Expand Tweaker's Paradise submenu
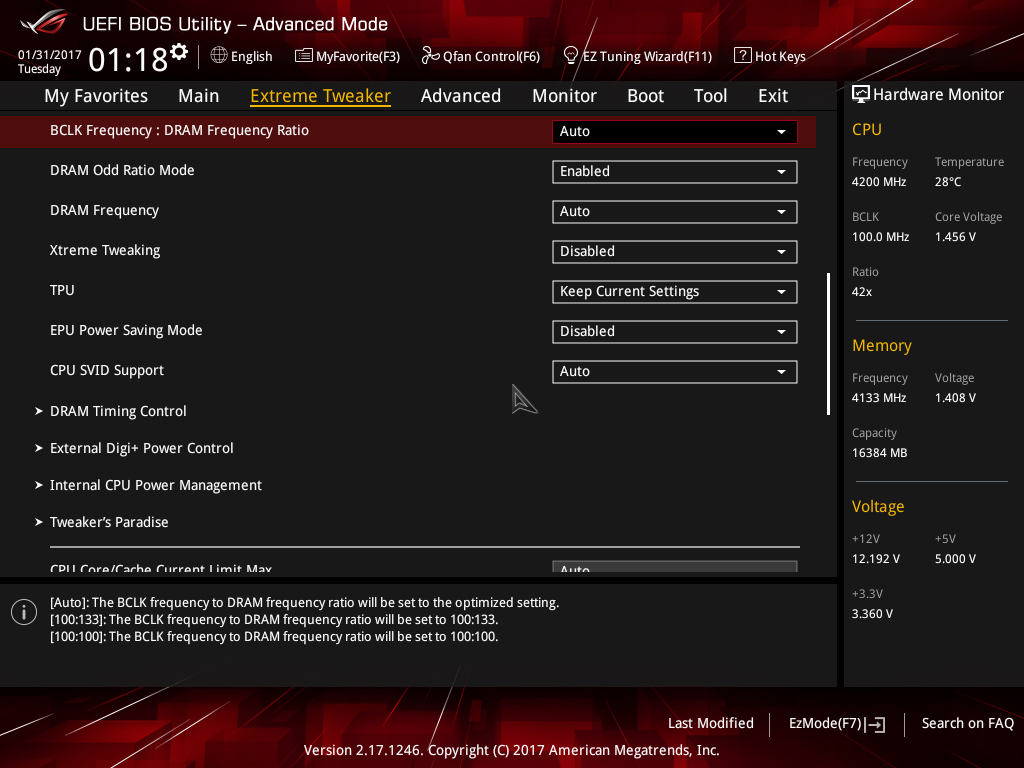Screen dimensions: 1024x768 109,522
